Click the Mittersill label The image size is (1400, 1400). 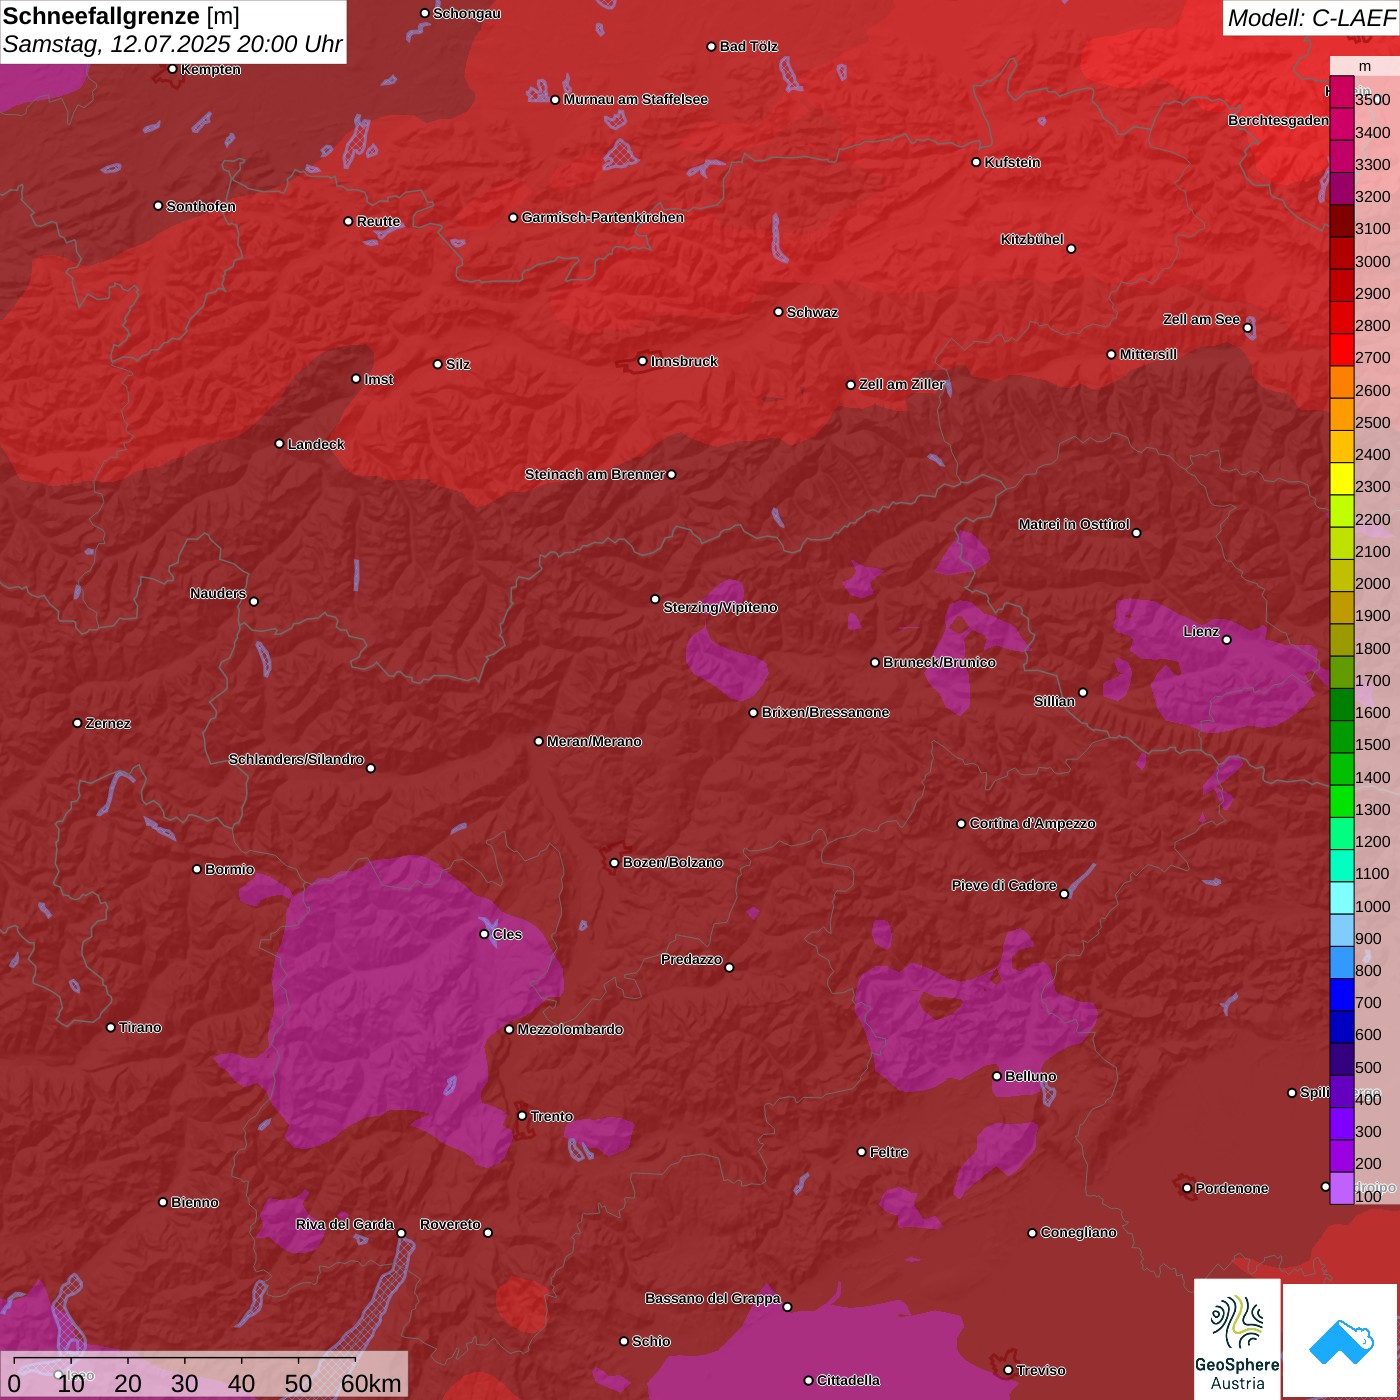pyautogui.click(x=1148, y=354)
